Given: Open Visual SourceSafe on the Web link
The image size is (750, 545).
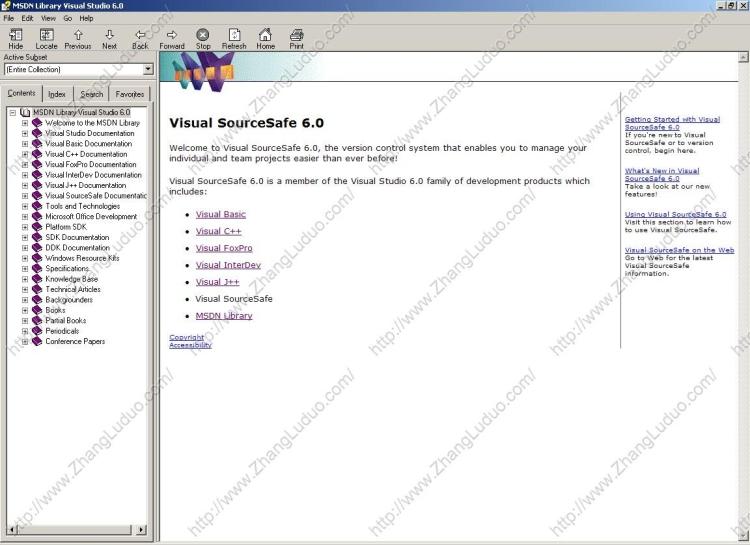Looking at the screenshot, I should pyautogui.click(x=679, y=250).
